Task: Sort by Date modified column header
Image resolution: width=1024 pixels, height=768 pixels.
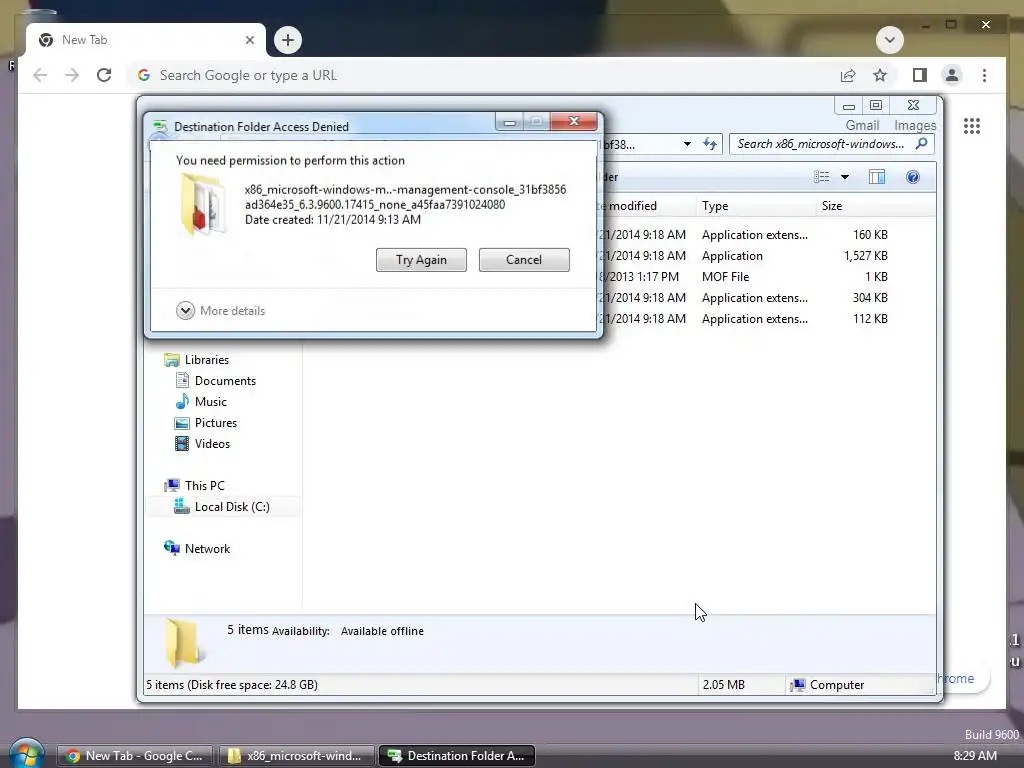Action: coord(645,206)
